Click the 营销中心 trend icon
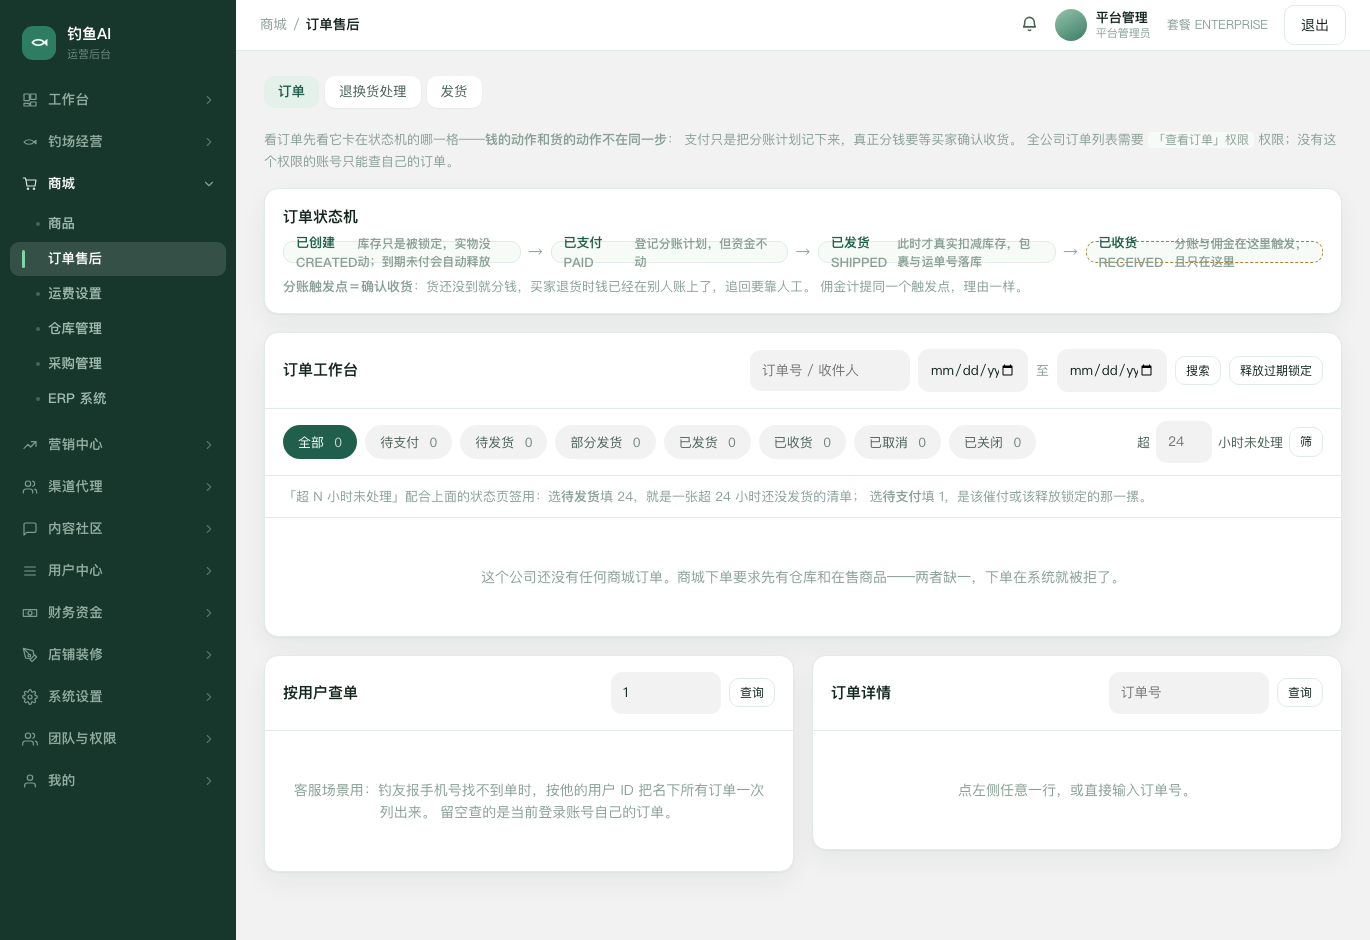 tap(30, 445)
